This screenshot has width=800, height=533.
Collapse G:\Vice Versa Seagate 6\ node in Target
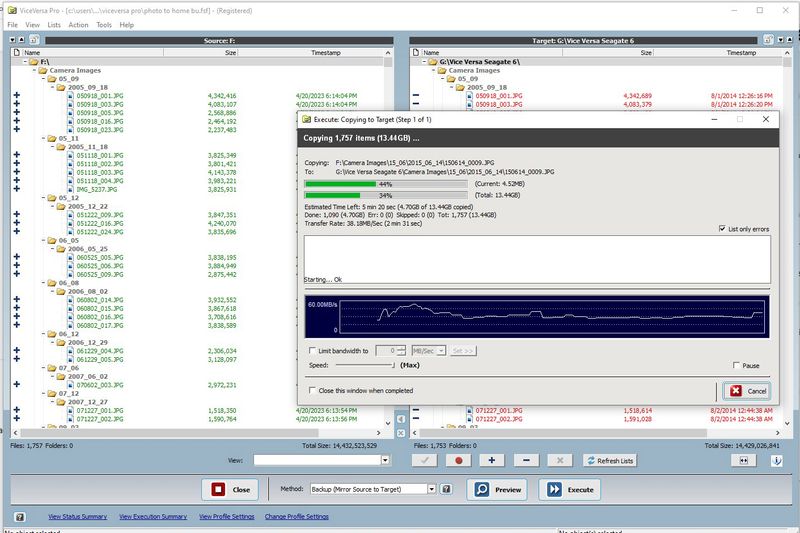424,62
